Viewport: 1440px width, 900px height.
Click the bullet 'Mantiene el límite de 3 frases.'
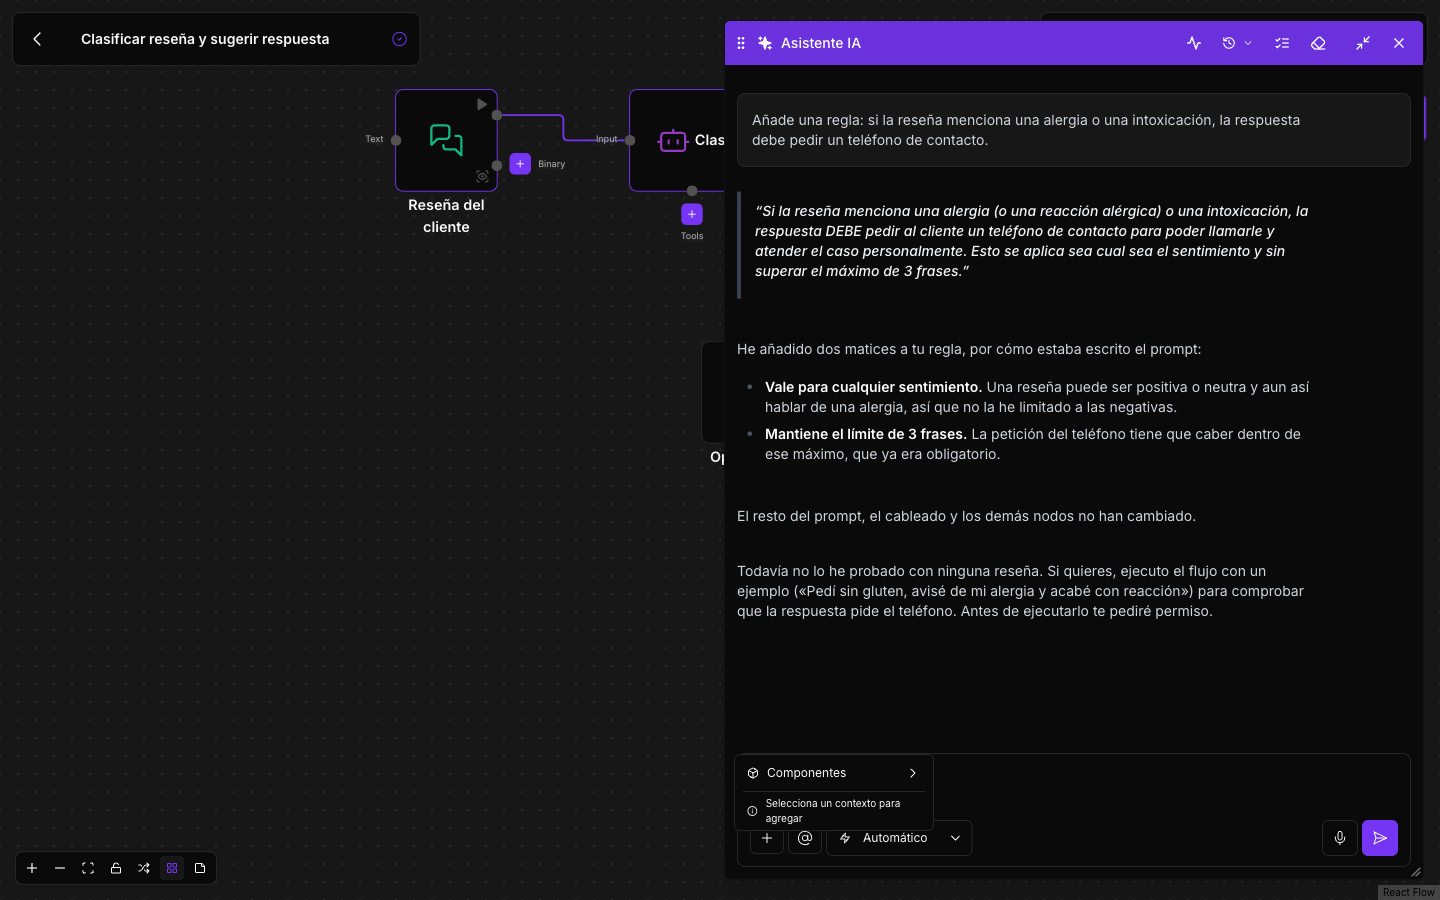point(865,434)
